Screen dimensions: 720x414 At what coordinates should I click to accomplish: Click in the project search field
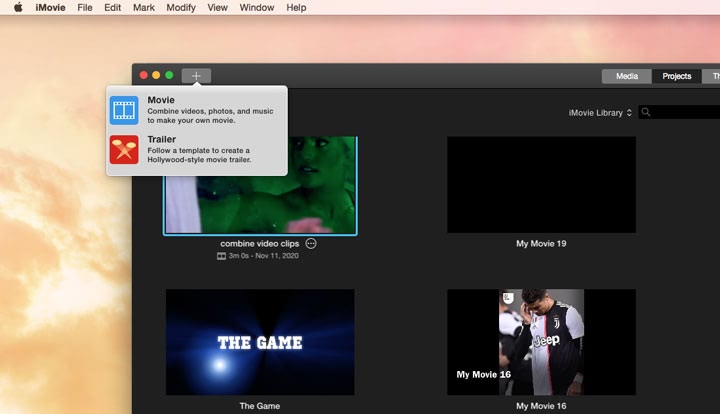(x=684, y=112)
